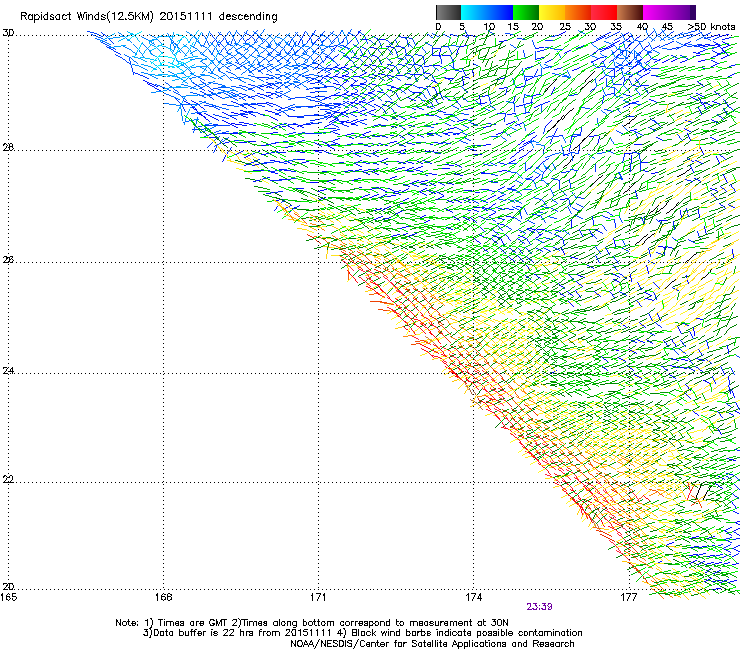
Task: Click the 'Times are GMT' note line
Action: (x=312, y=623)
